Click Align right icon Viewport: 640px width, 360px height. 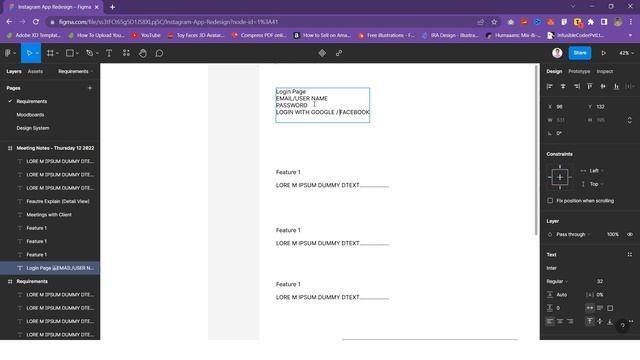pos(576,86)
